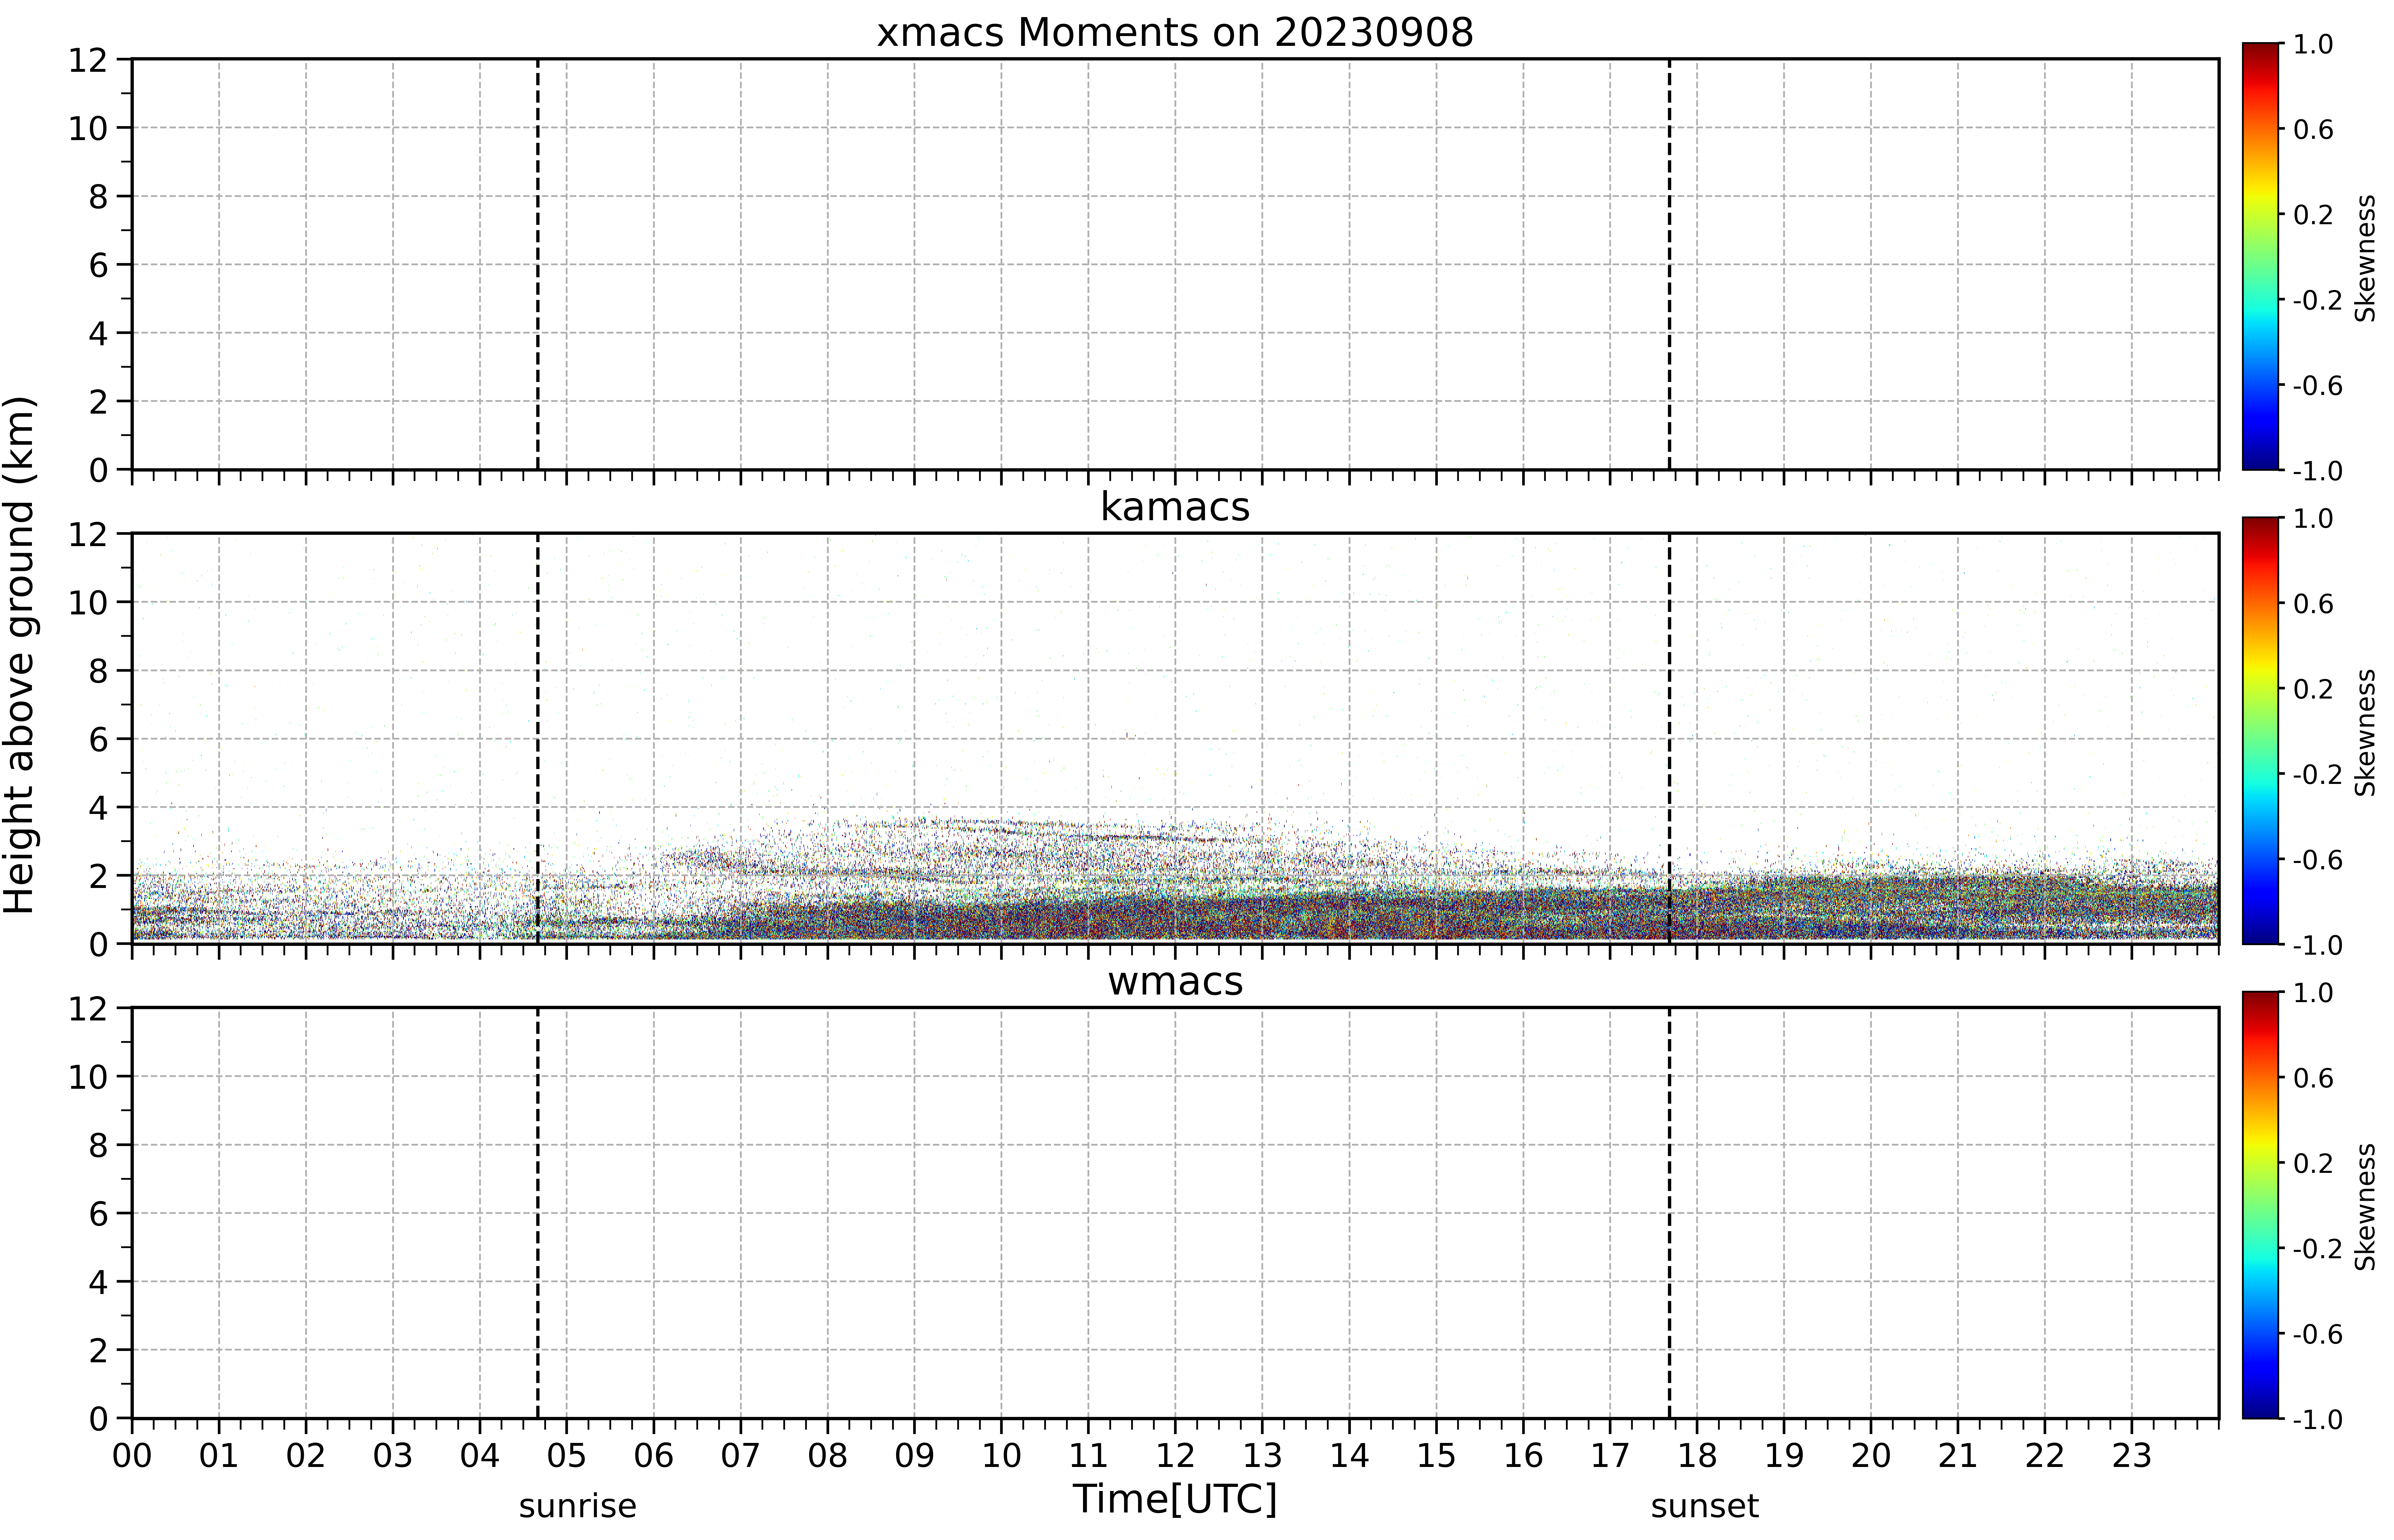Click the sunrise dashed line in xmacs panel
The height and width of the screenshot is (1540, 2394).
click(538, 264)
